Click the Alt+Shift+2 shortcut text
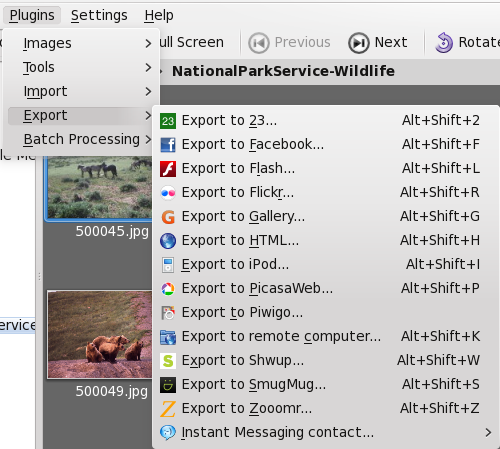Screen dimensions: 500x449 tap(441, 121)
